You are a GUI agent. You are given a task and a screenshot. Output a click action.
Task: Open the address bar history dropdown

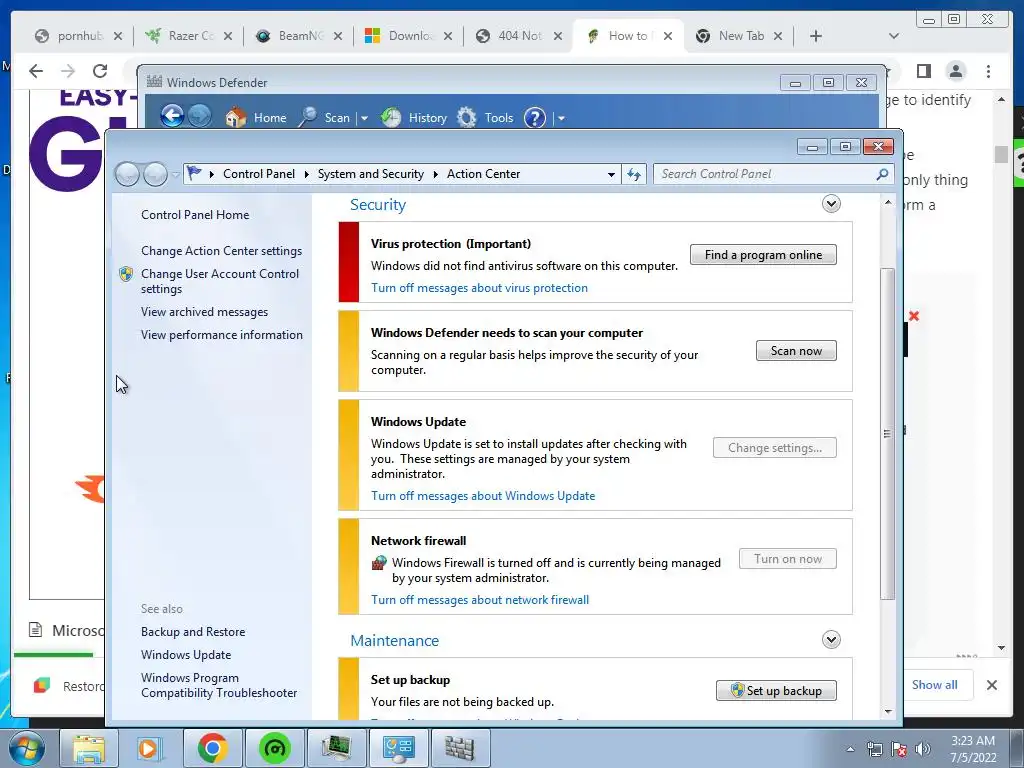pos(611,174)
